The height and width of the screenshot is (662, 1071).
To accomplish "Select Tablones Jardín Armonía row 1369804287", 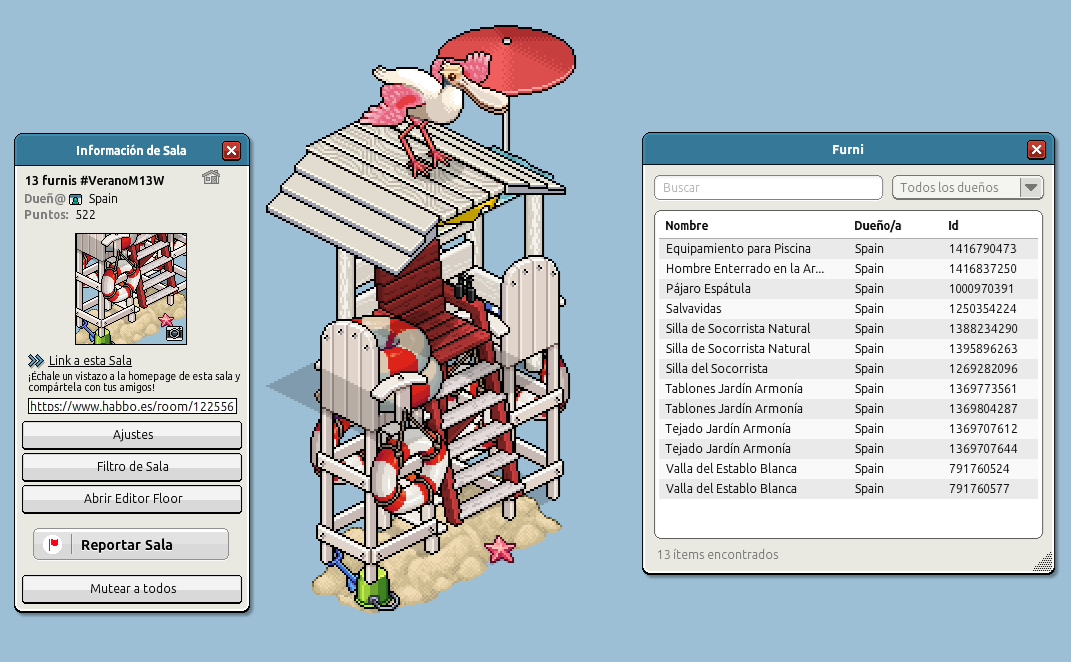I will [x=848, y=409].
